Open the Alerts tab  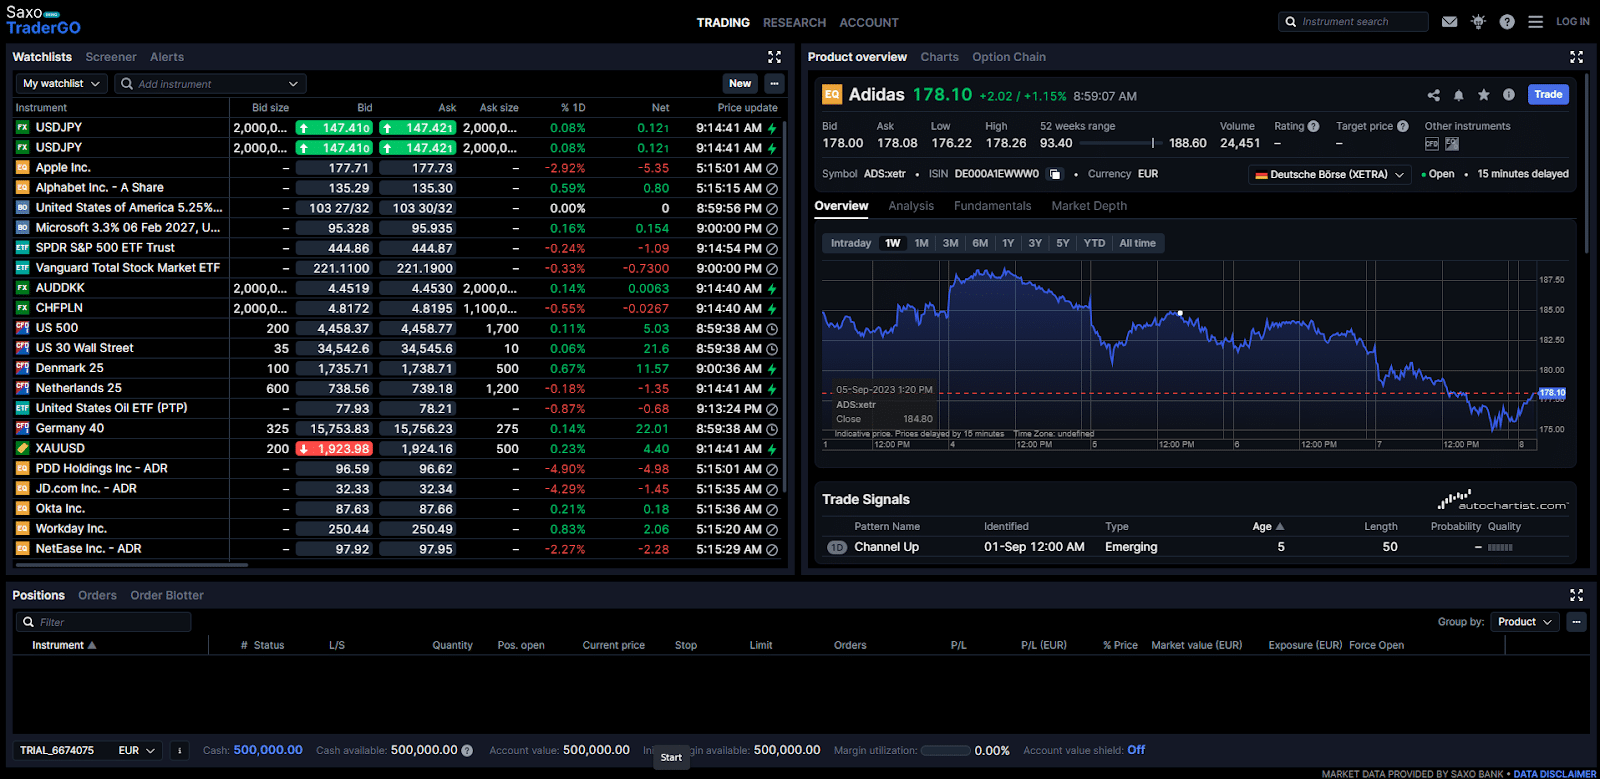pos(167,57)
